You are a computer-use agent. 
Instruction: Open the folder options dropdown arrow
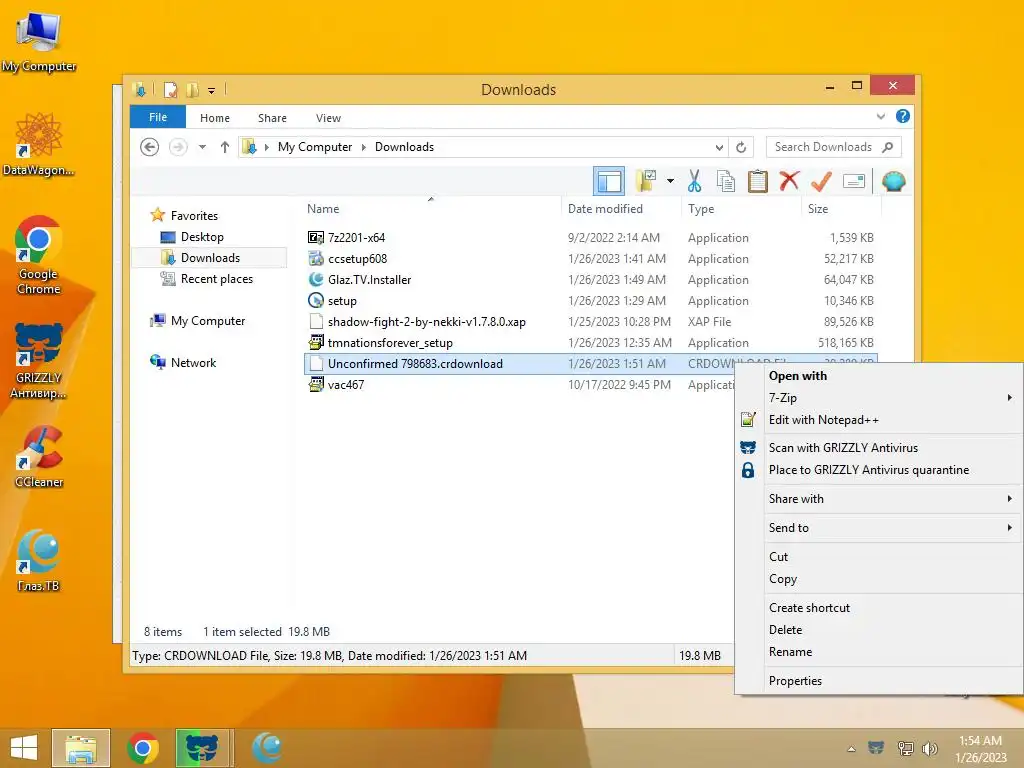pyautogui.click(x=670, y=181)
